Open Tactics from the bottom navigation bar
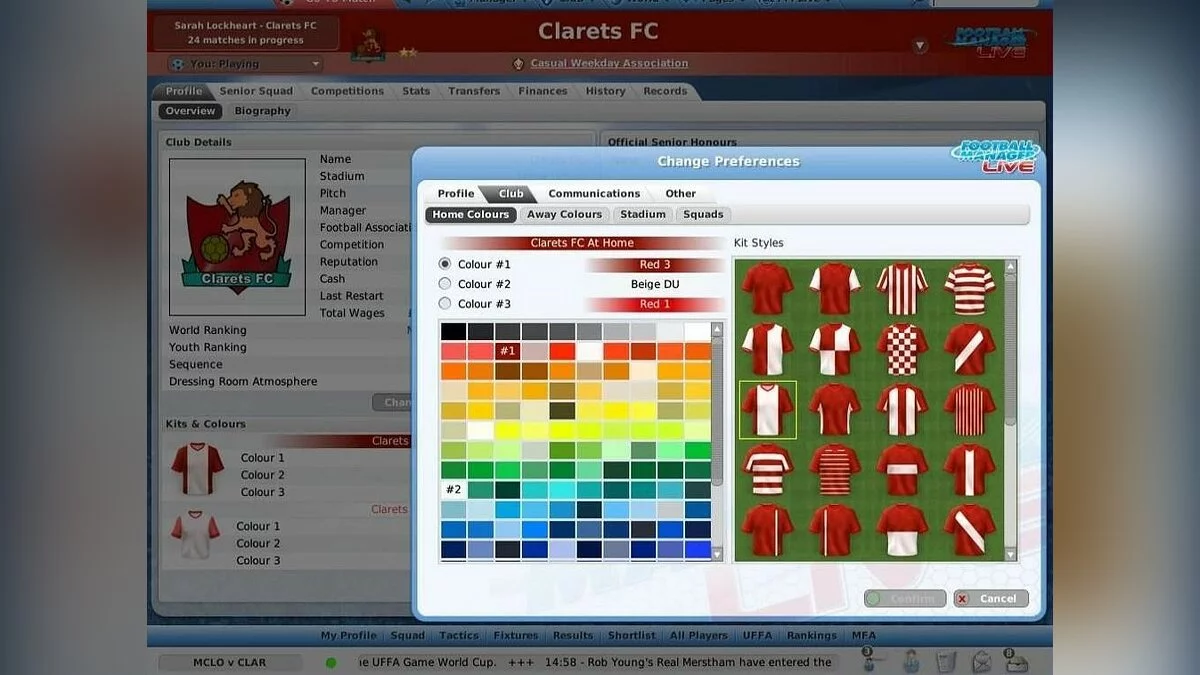Screen dimensions: 1200x675 [459, 635]
